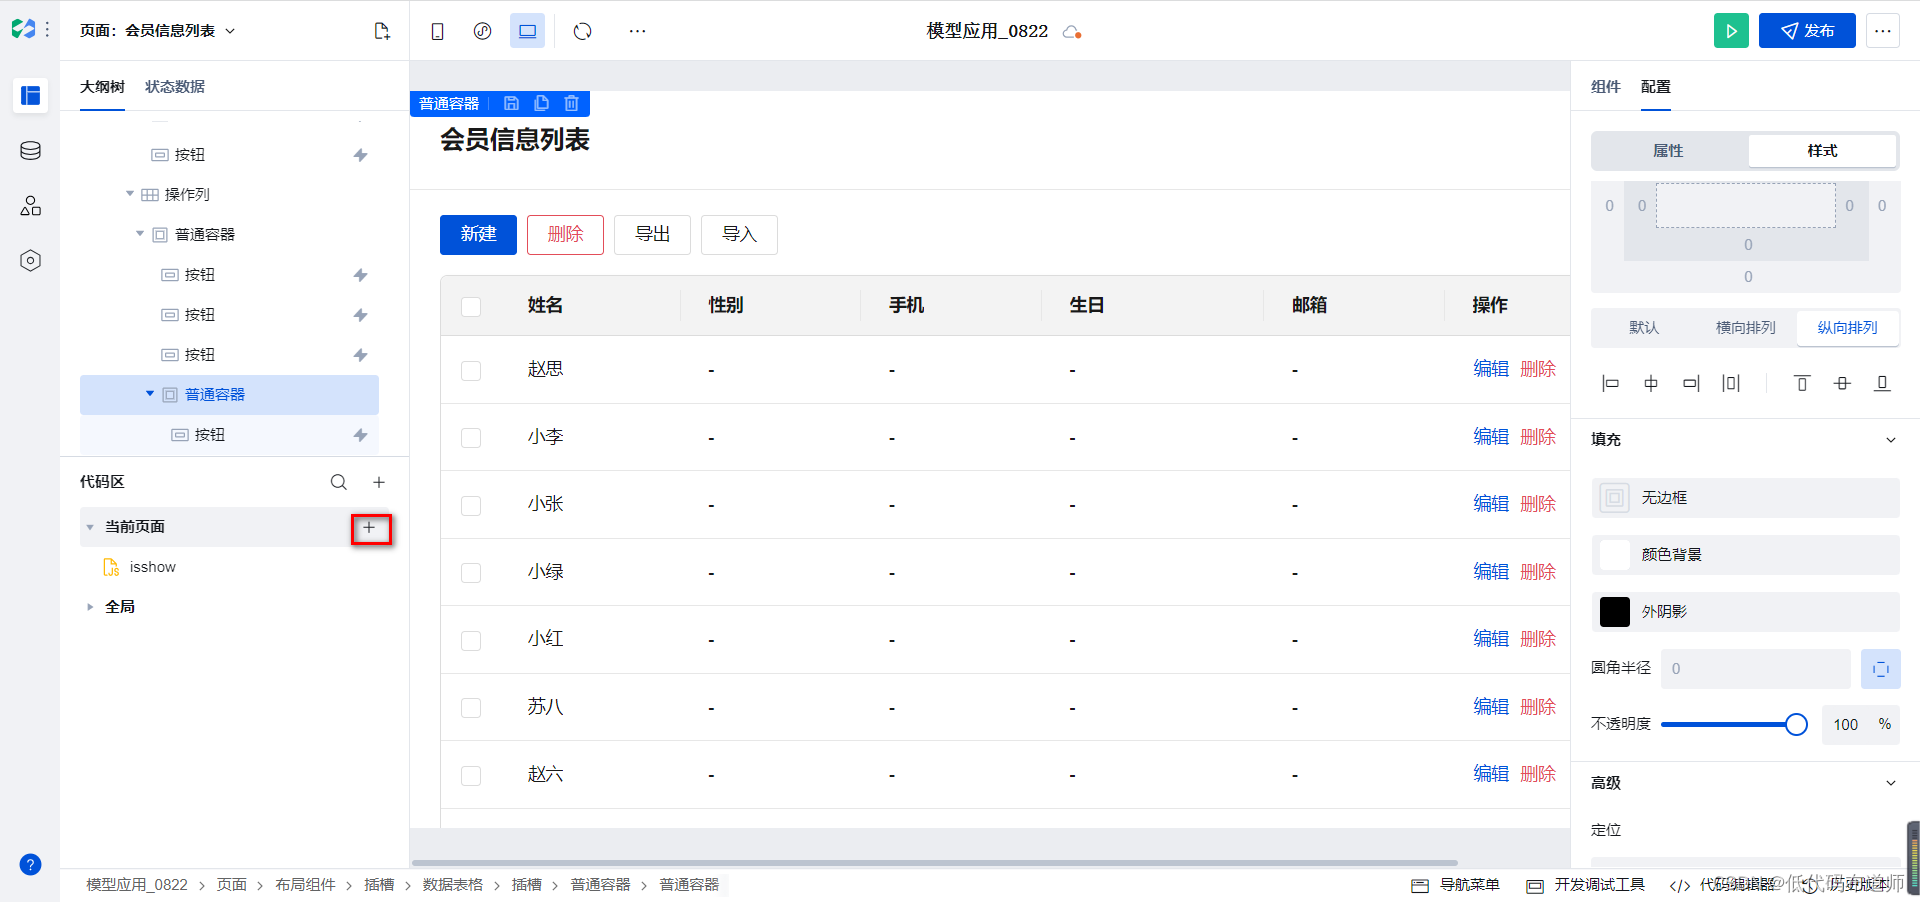The image size is (1920, 902).
Task: Select 横向排列 layout option
Action: (x=1745, y=328)
